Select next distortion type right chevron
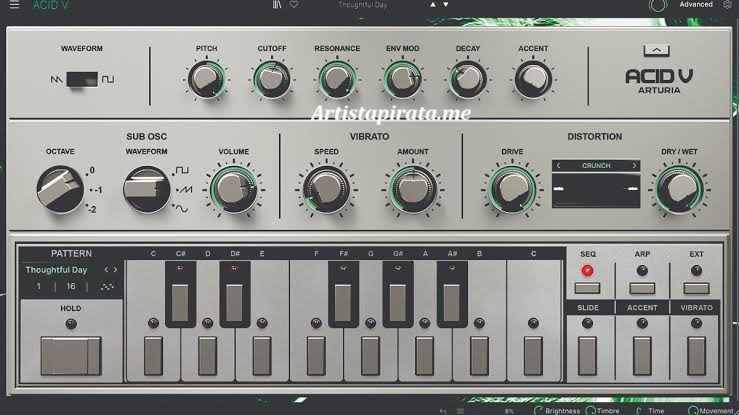The image size is (739, 415). (634, 165)
